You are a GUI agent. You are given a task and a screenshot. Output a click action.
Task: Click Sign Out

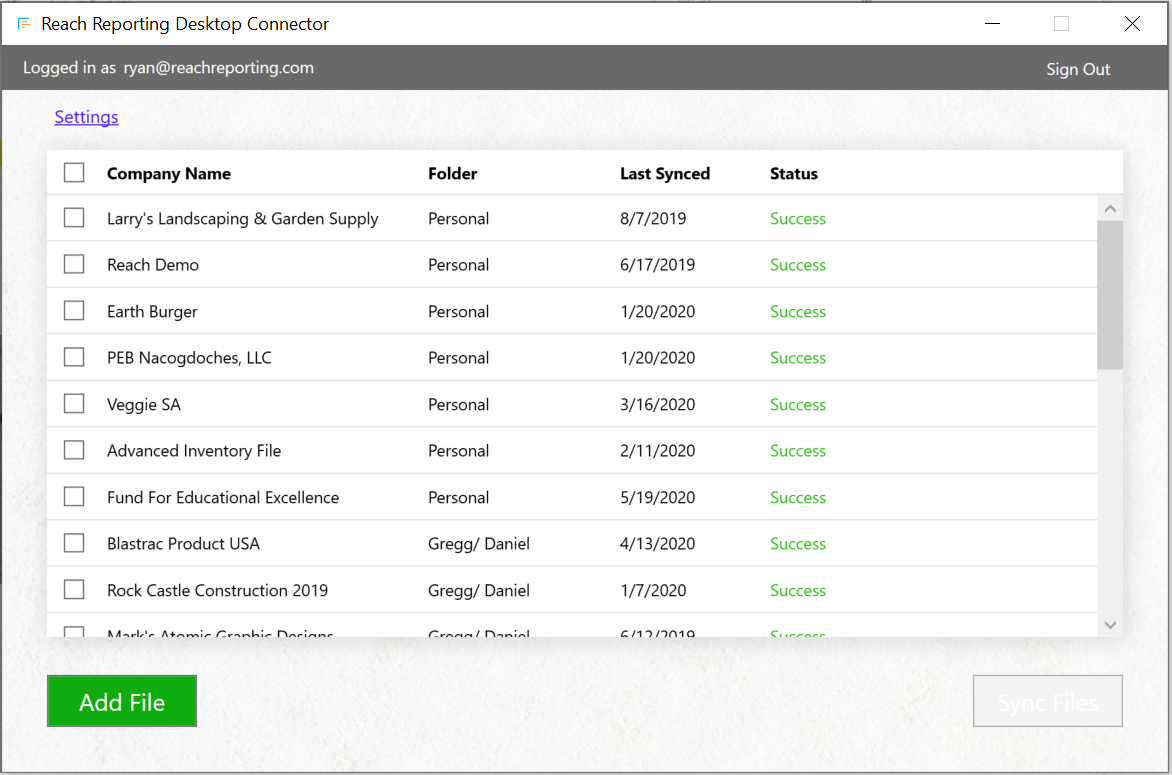click(1078, 70)
